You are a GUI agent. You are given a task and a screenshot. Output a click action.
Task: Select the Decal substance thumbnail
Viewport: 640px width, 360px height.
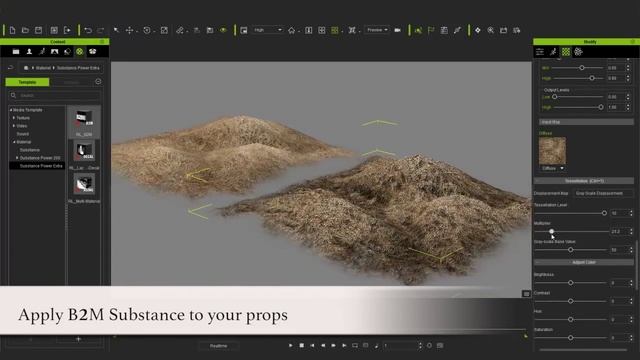(84, 151)
